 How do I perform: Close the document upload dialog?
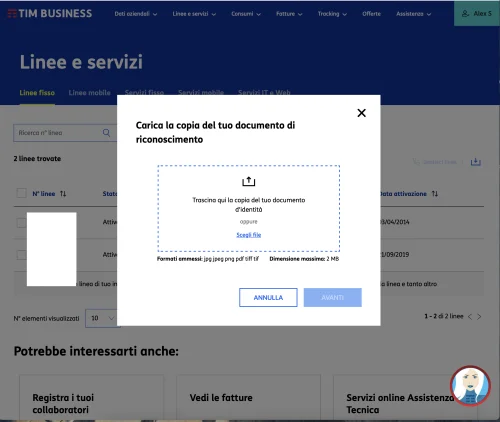(x=361, y=113)
